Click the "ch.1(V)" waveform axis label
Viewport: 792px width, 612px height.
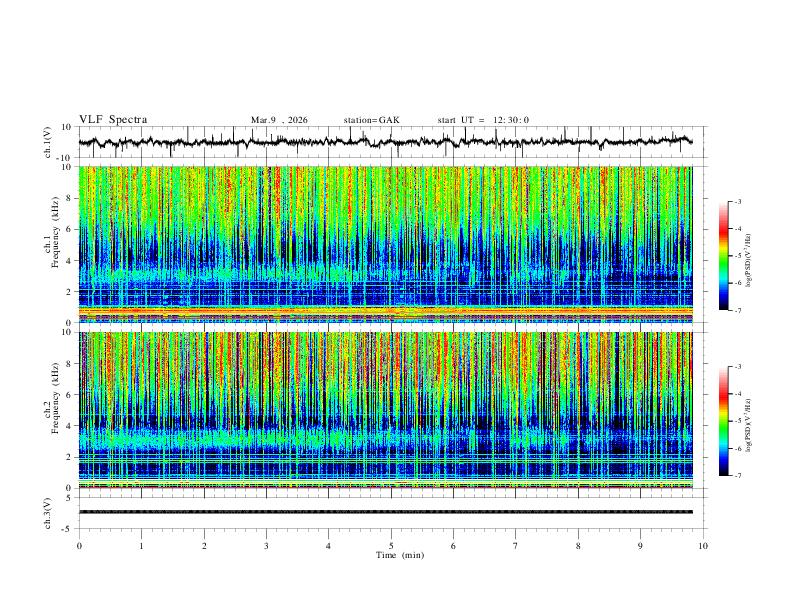(48, 142)
